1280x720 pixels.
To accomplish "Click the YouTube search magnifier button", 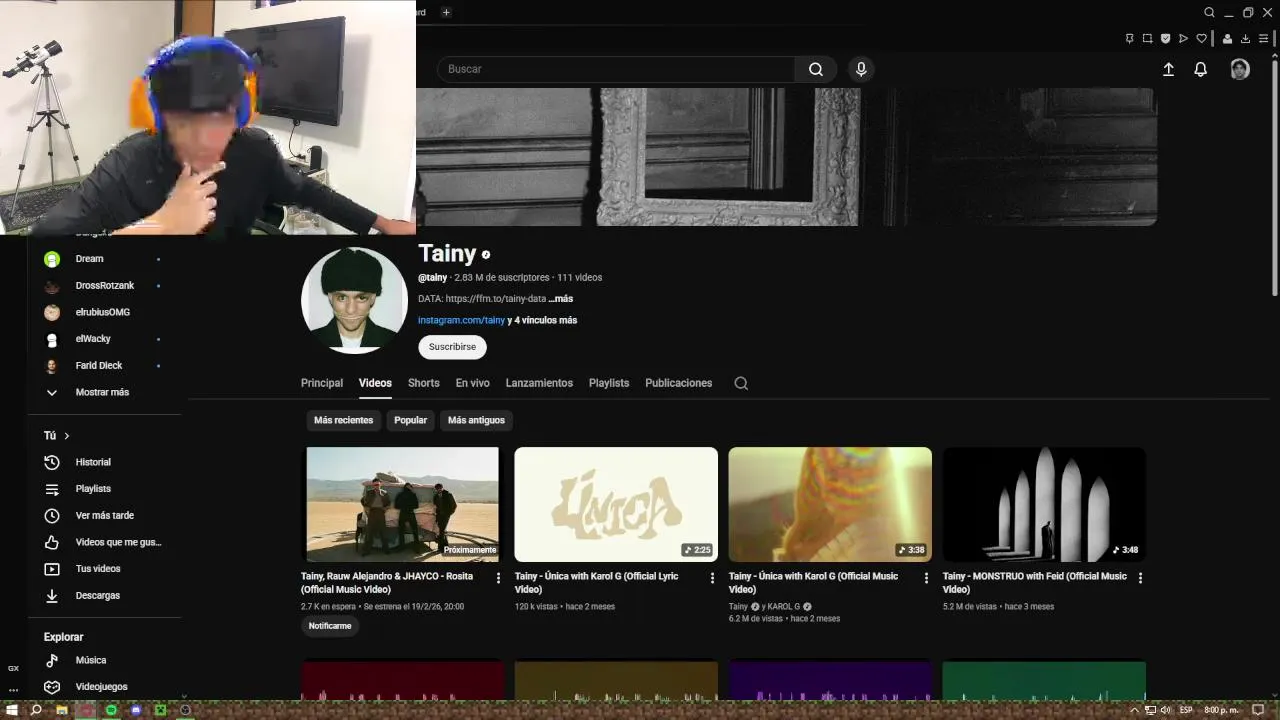I will click(816, 69).
